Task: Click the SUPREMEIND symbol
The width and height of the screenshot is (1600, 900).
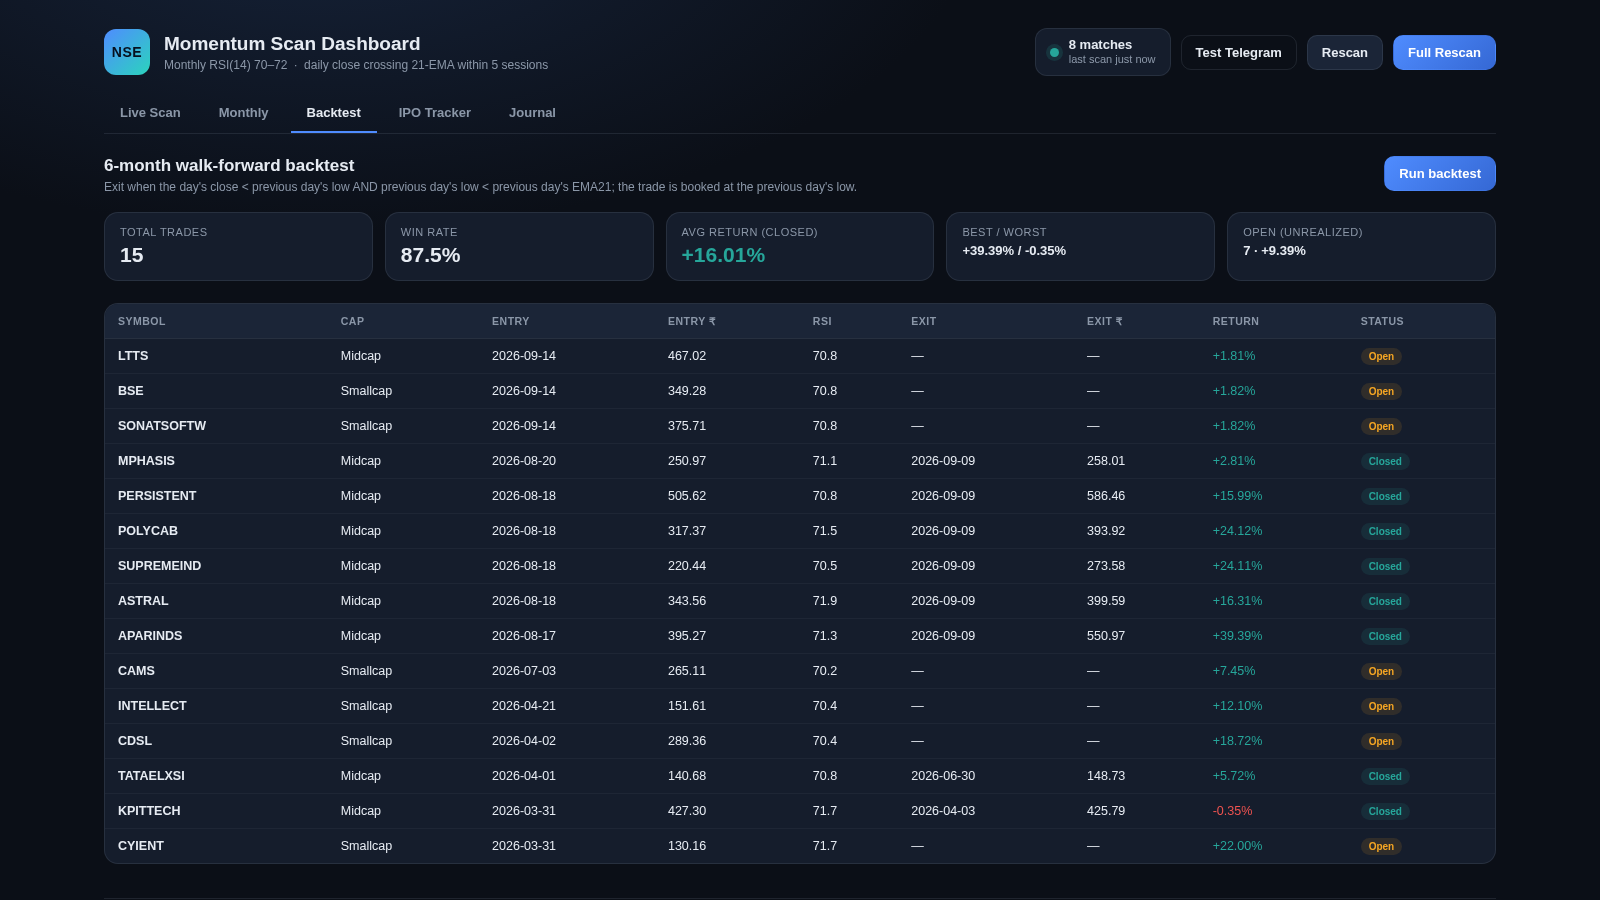Action: [159, 566]
